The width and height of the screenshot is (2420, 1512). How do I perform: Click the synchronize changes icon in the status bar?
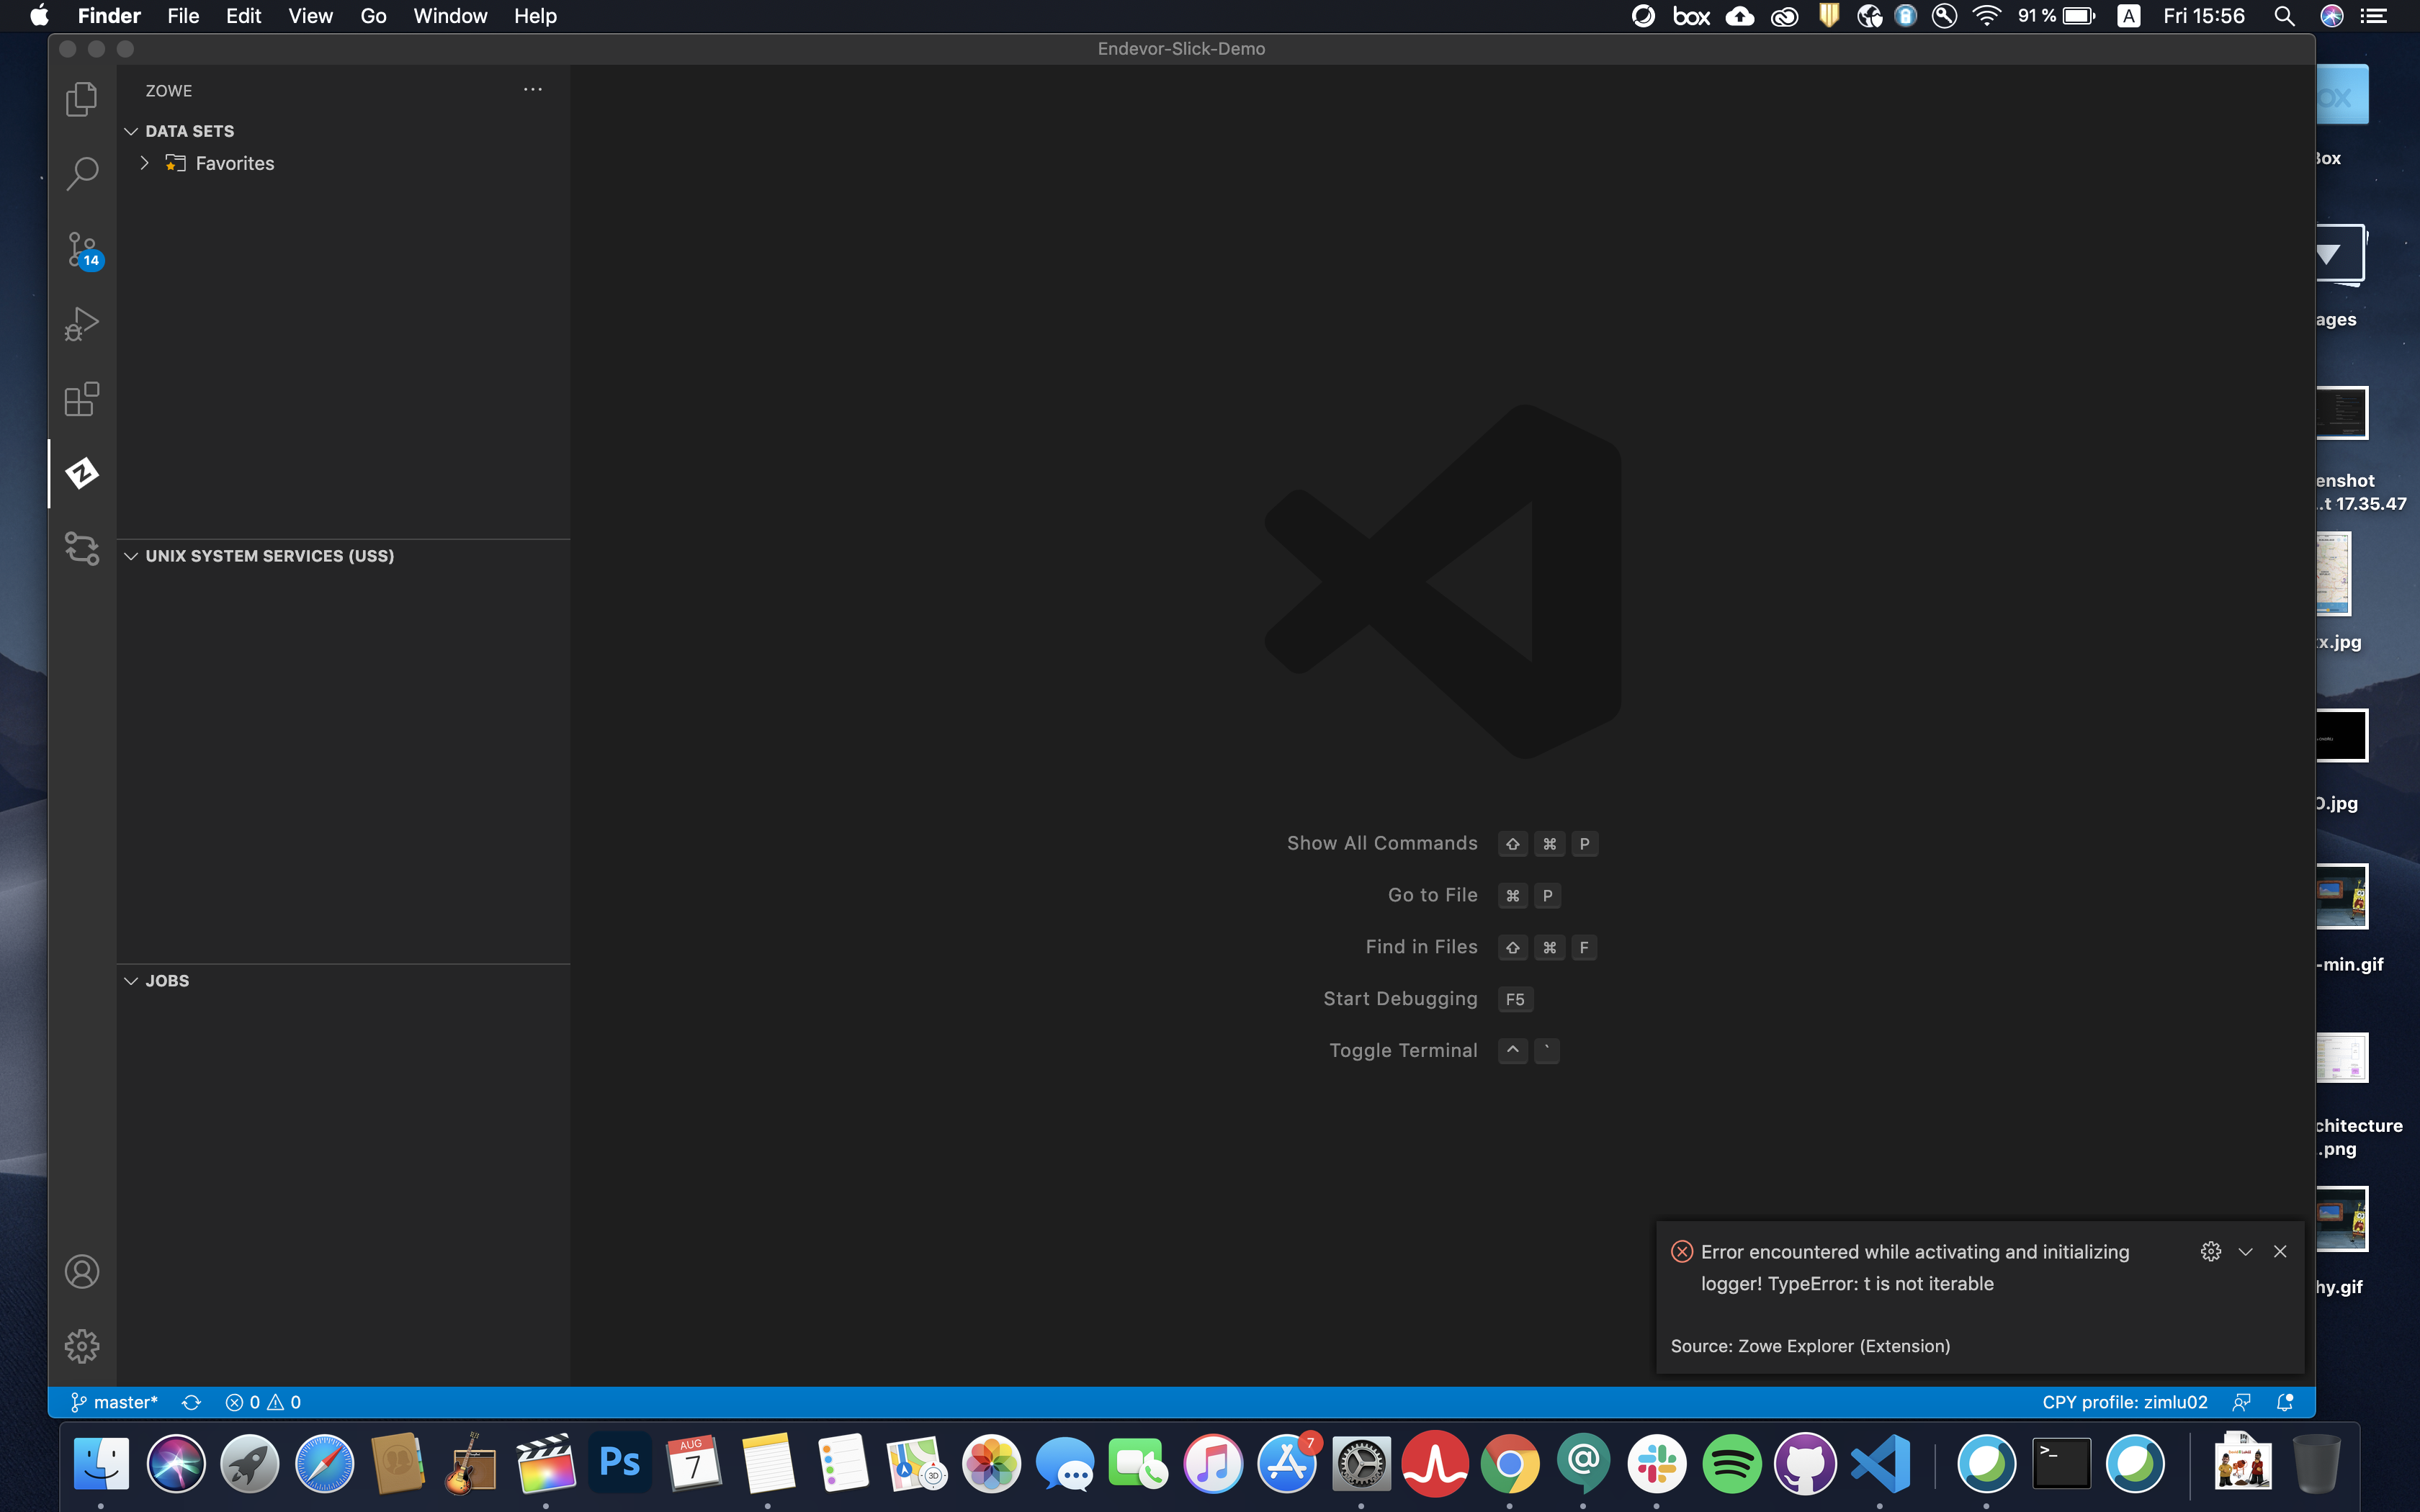(191, 1401)
